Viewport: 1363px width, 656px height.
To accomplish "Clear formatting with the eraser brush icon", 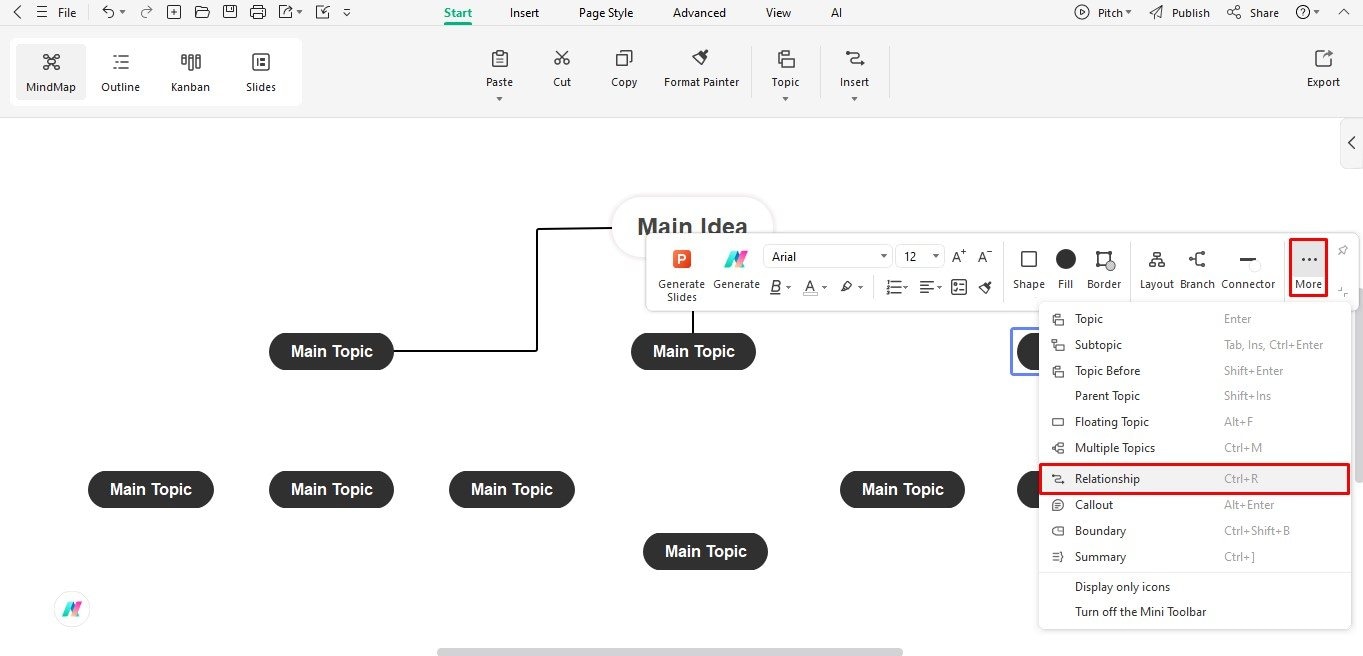I will pos(985,287).
